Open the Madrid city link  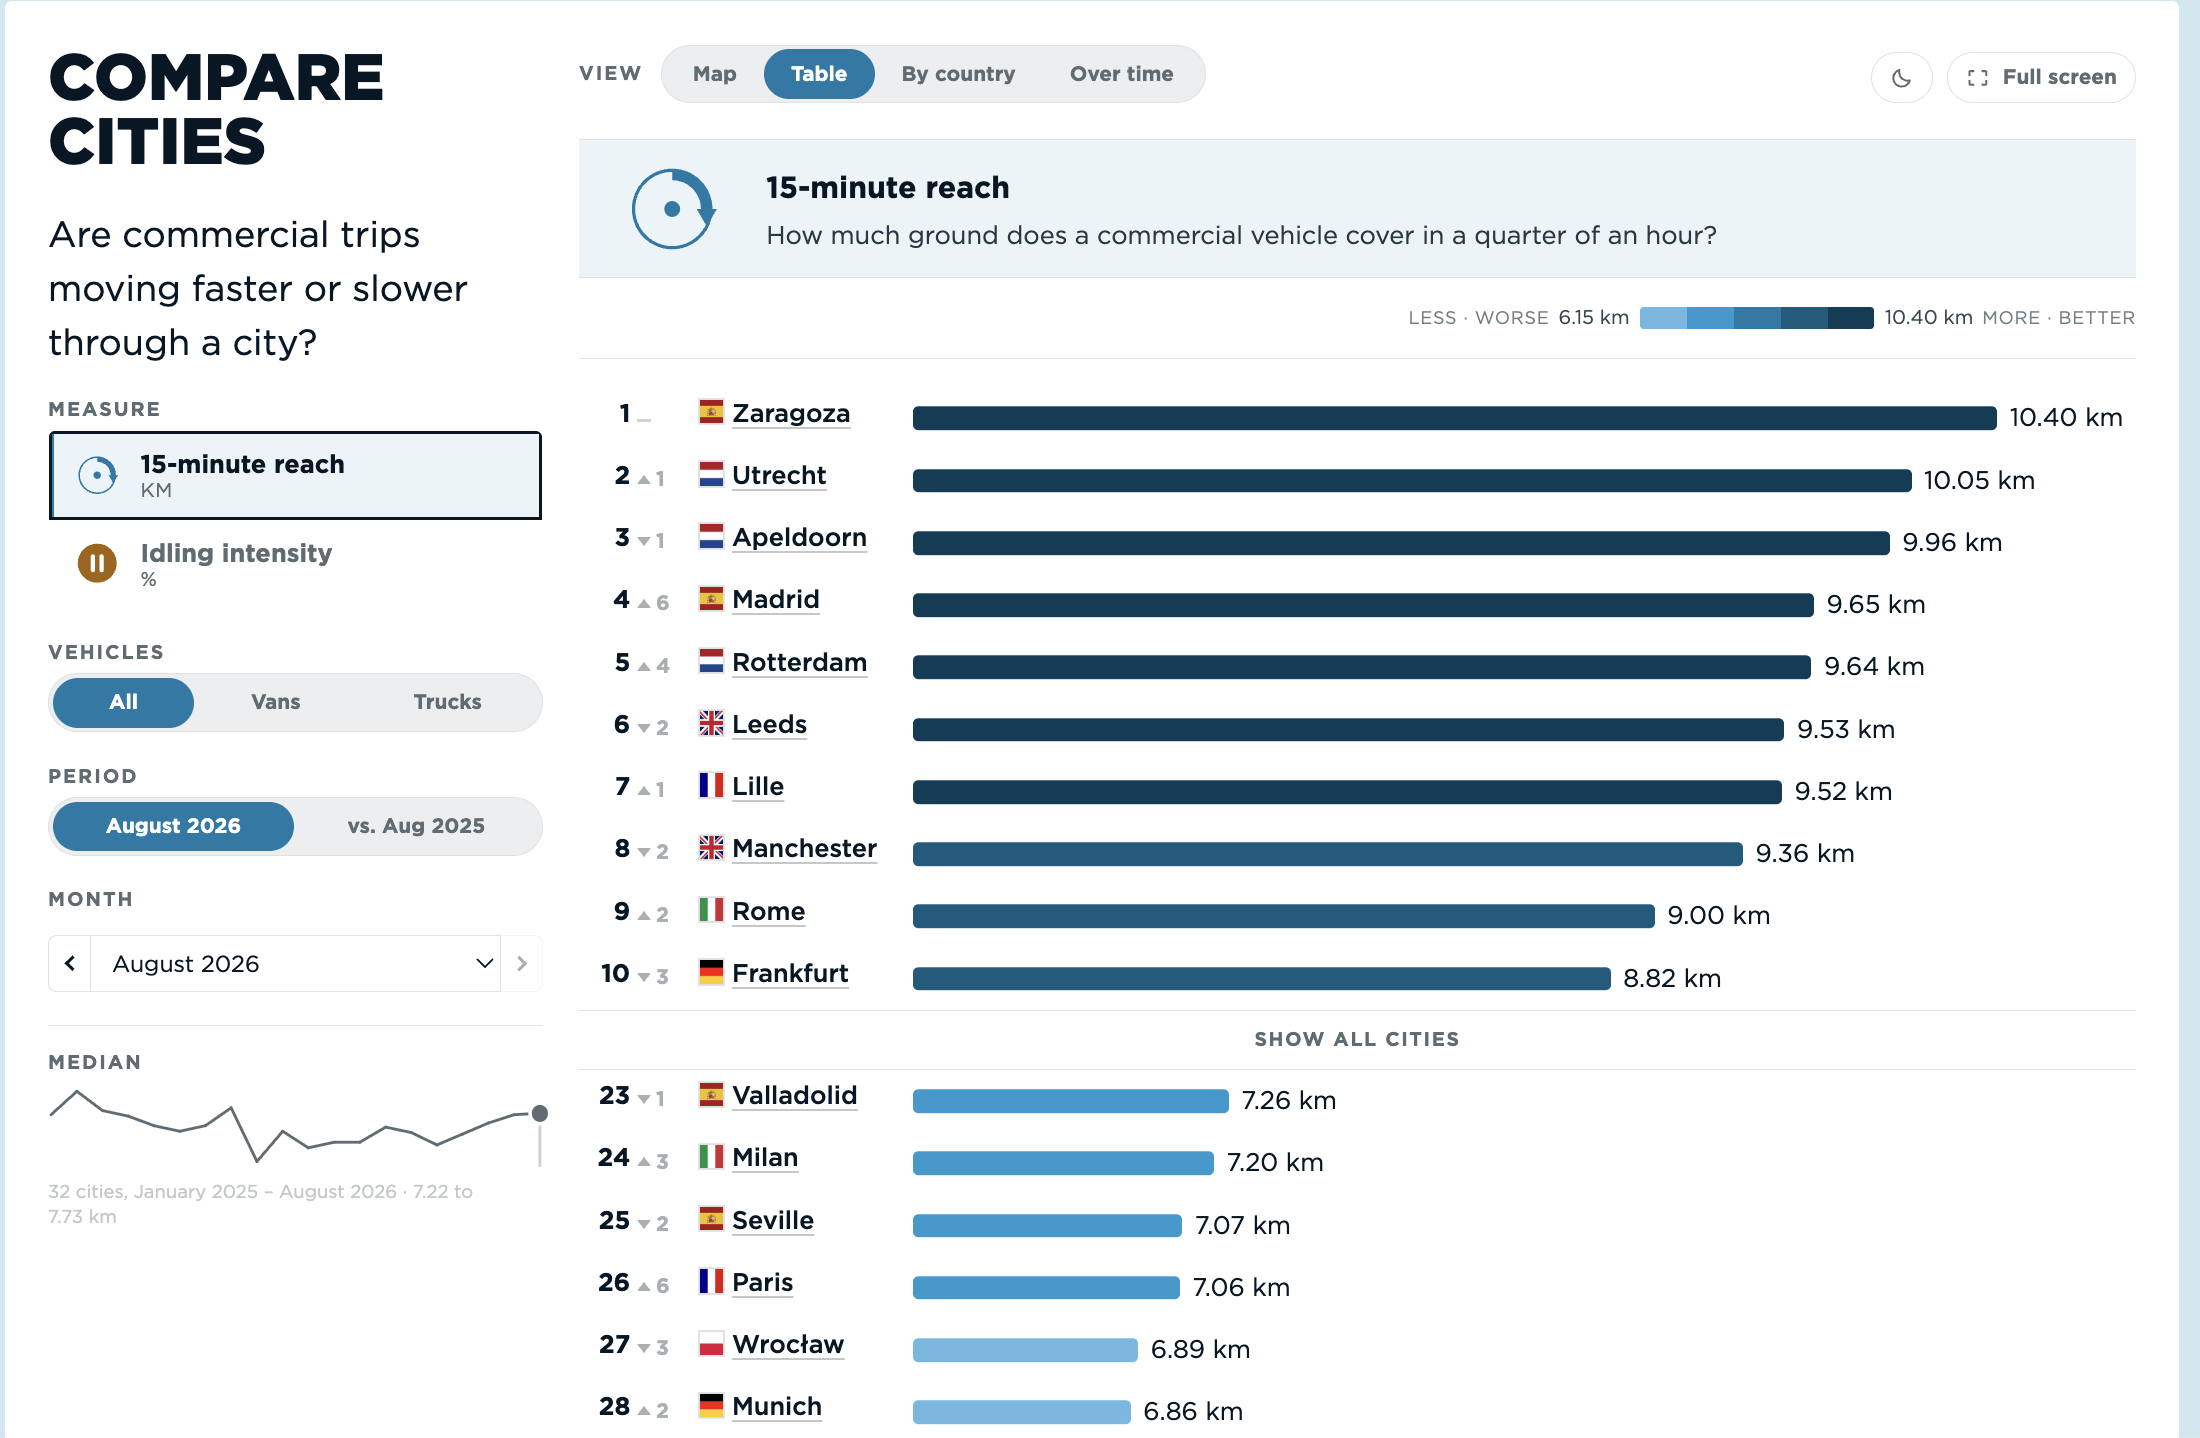pos(776,599)
